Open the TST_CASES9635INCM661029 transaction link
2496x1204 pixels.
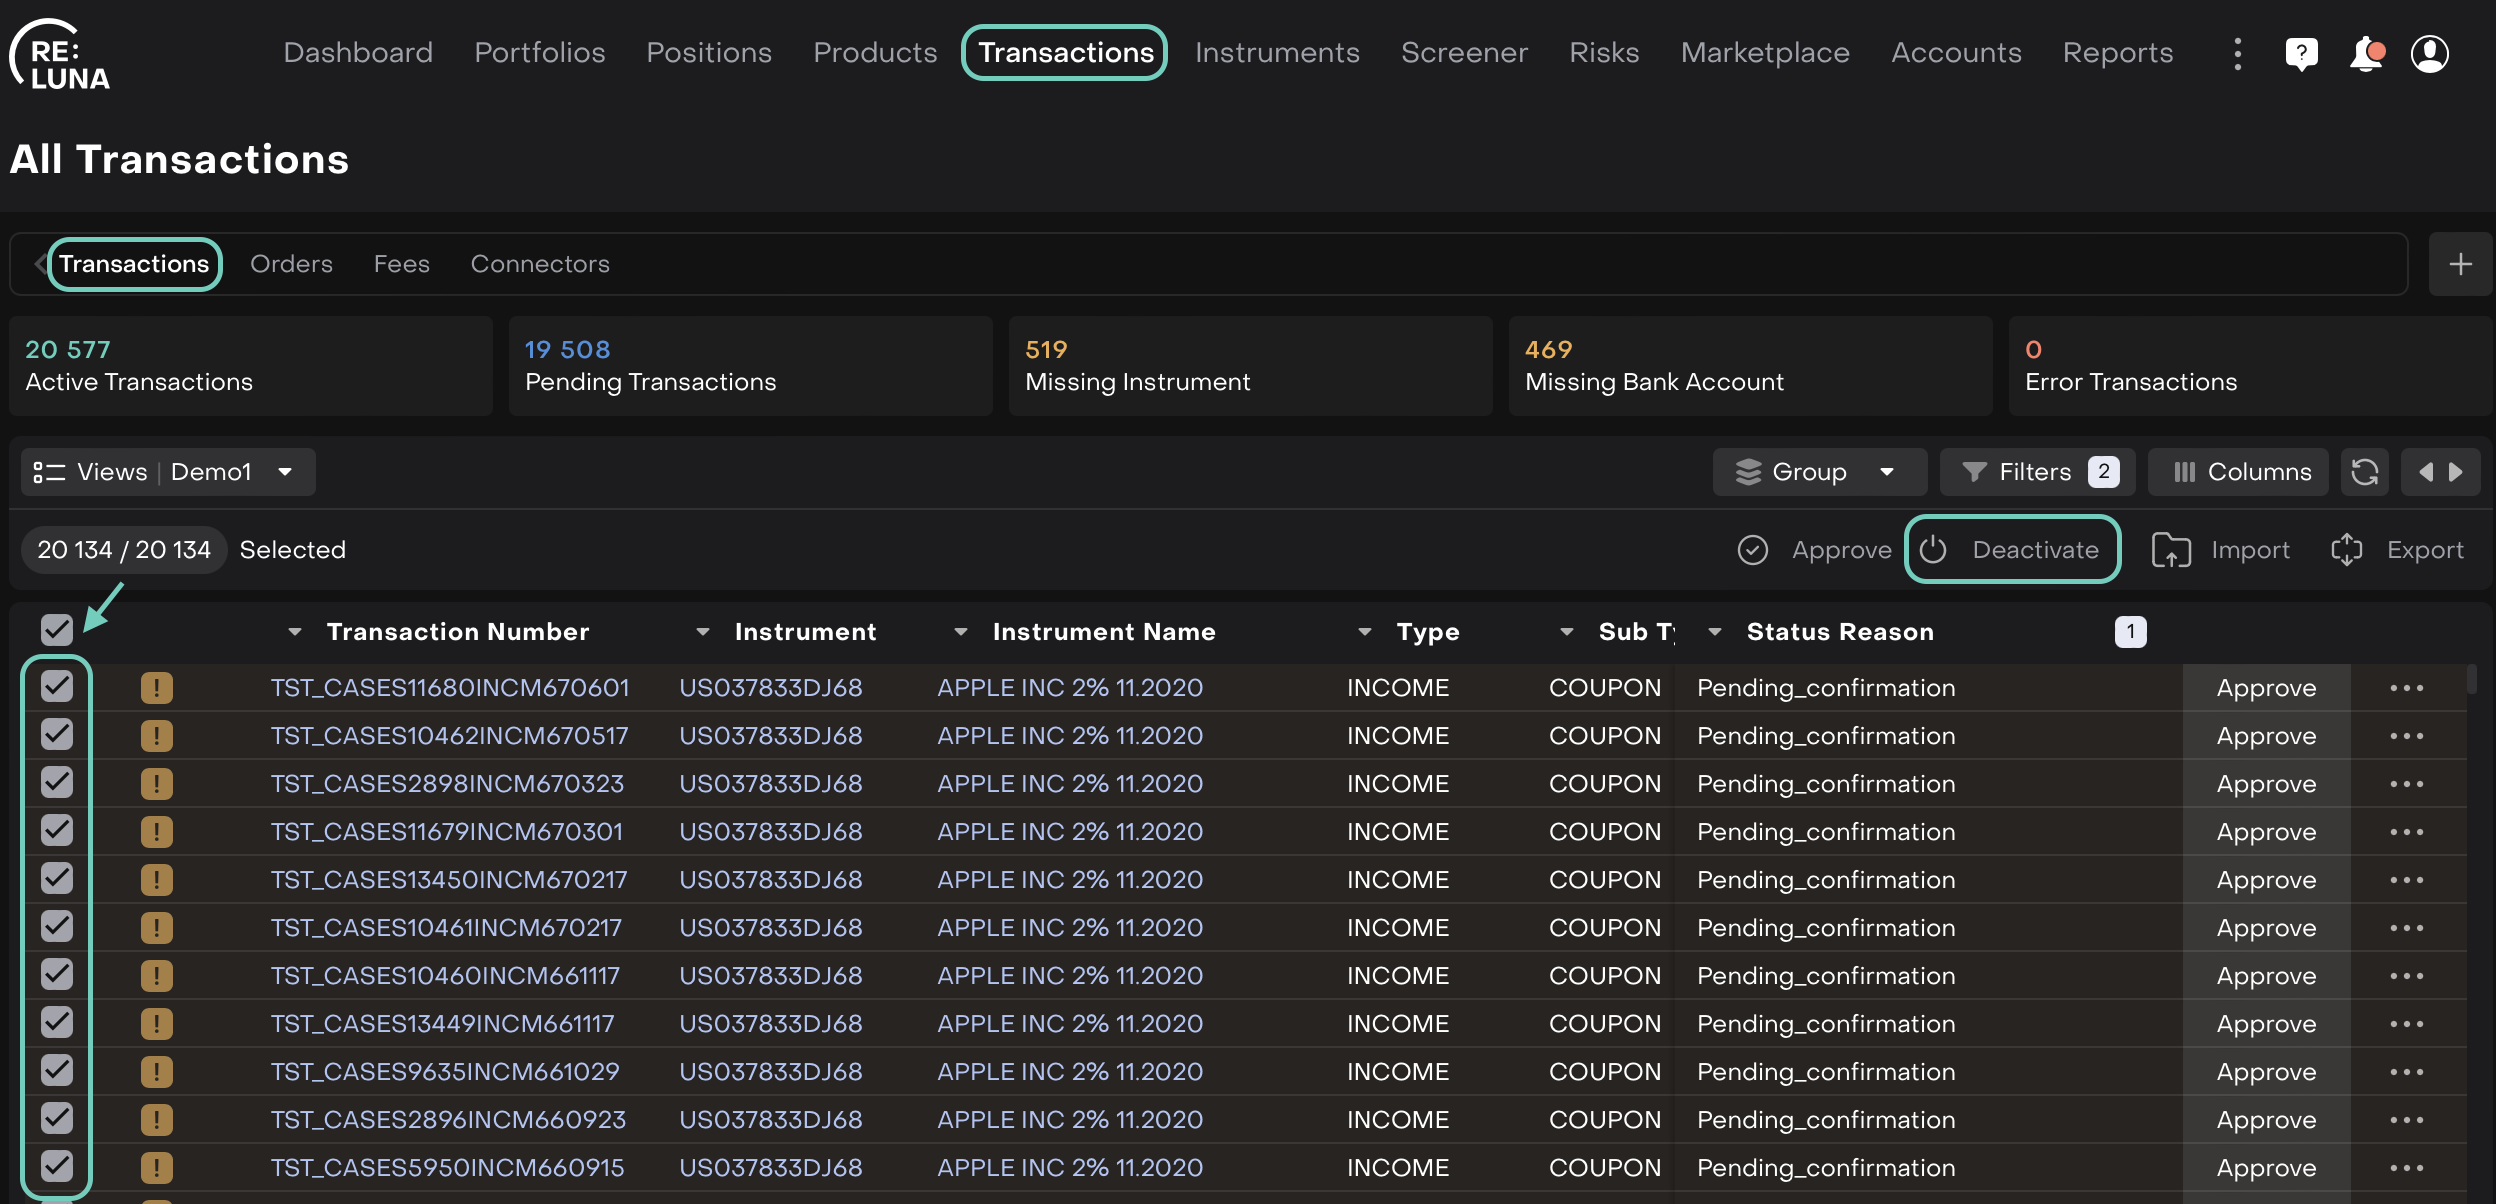445,1071
